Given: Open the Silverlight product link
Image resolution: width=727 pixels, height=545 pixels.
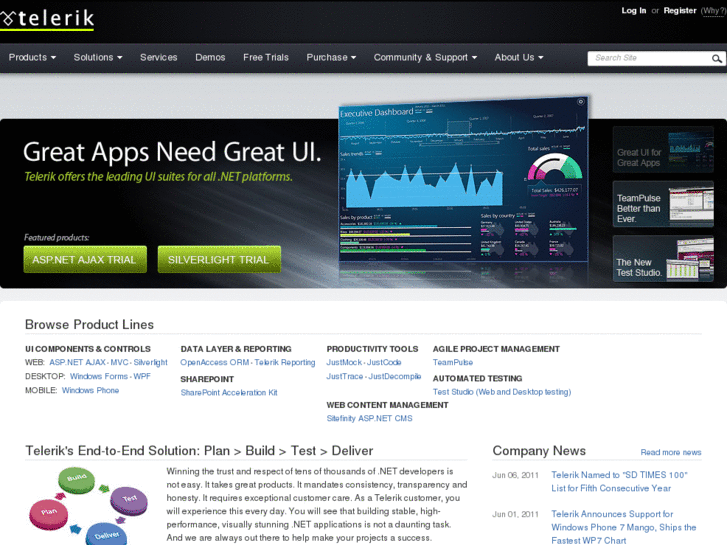Looking at the screenshot, I should (x=150, y=362).
